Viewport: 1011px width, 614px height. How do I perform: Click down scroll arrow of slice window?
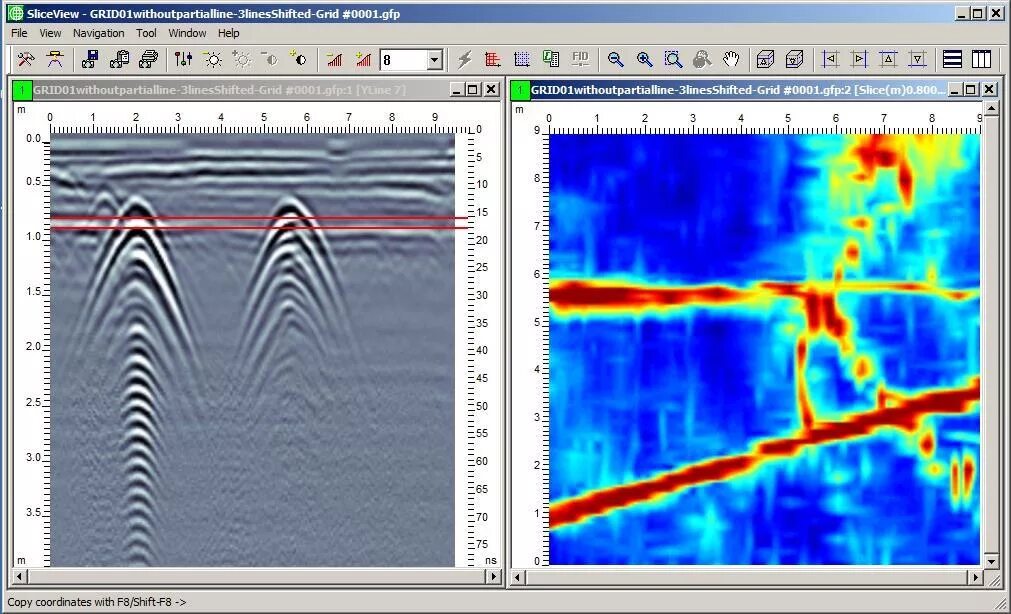tap(992, 562)
